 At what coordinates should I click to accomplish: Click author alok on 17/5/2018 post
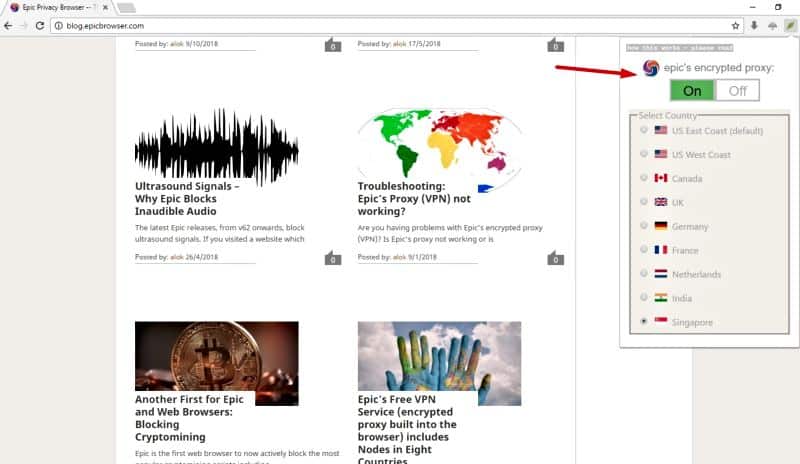coord(399,44)
